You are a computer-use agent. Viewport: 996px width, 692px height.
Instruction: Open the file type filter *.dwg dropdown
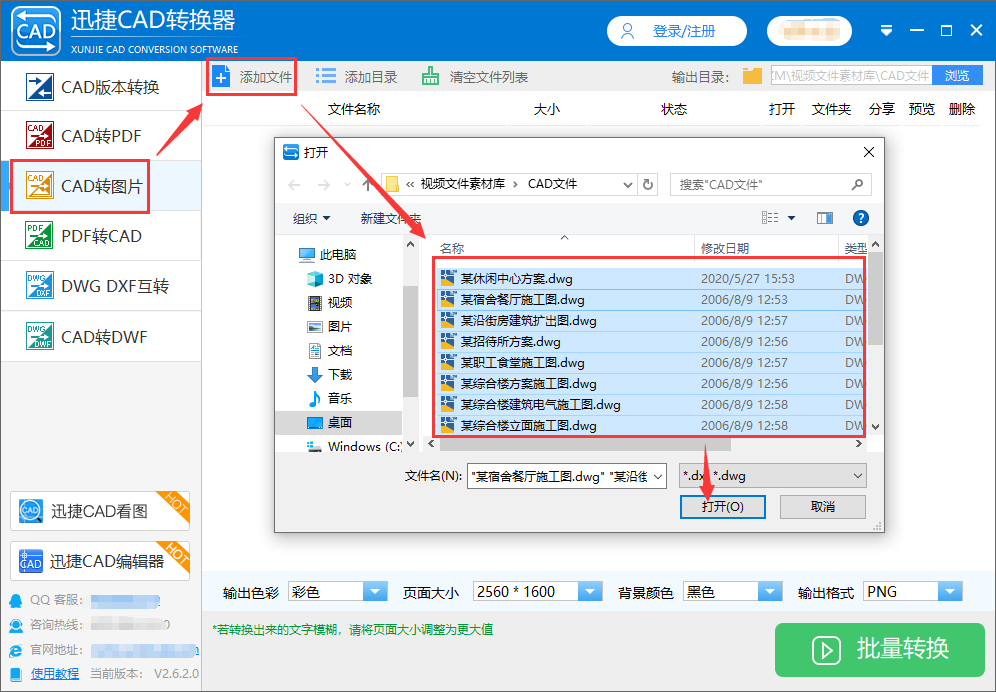pyautogui.click(x=772, y=476)
